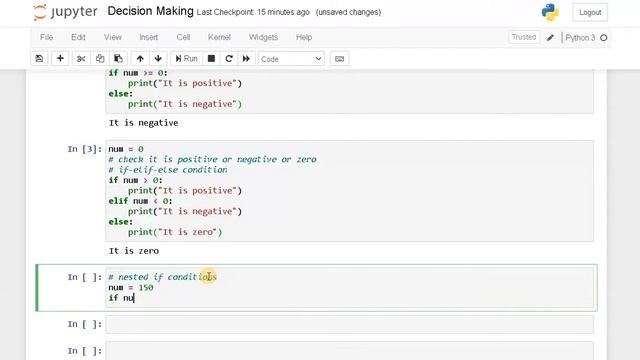Move selected cell down arrow
This screenshot has height=360, width=640.
(x=158, y=59)
